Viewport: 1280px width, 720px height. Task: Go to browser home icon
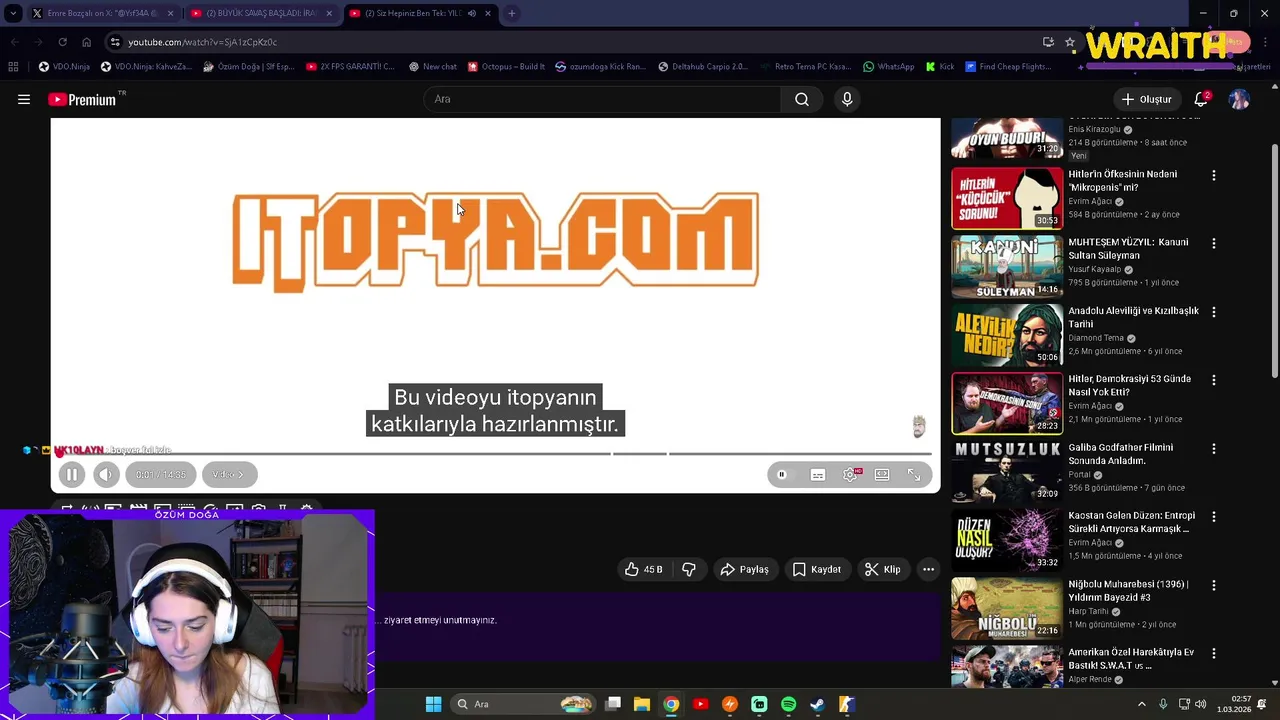86,42
